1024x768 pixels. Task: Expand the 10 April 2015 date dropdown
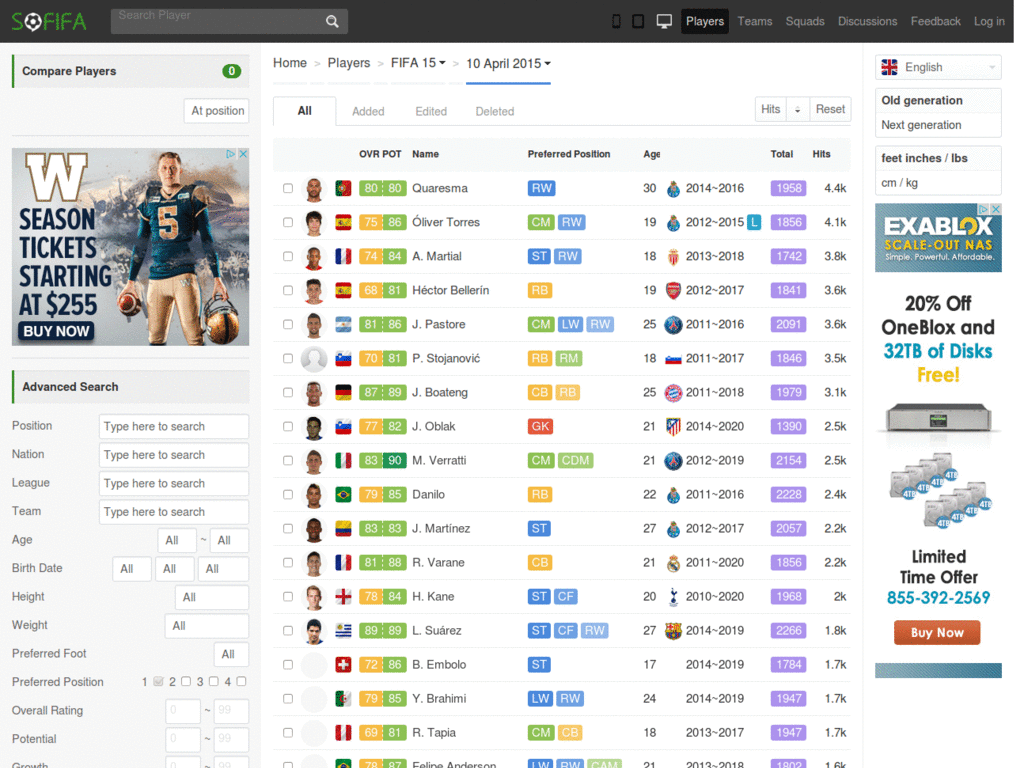[508, 63]
